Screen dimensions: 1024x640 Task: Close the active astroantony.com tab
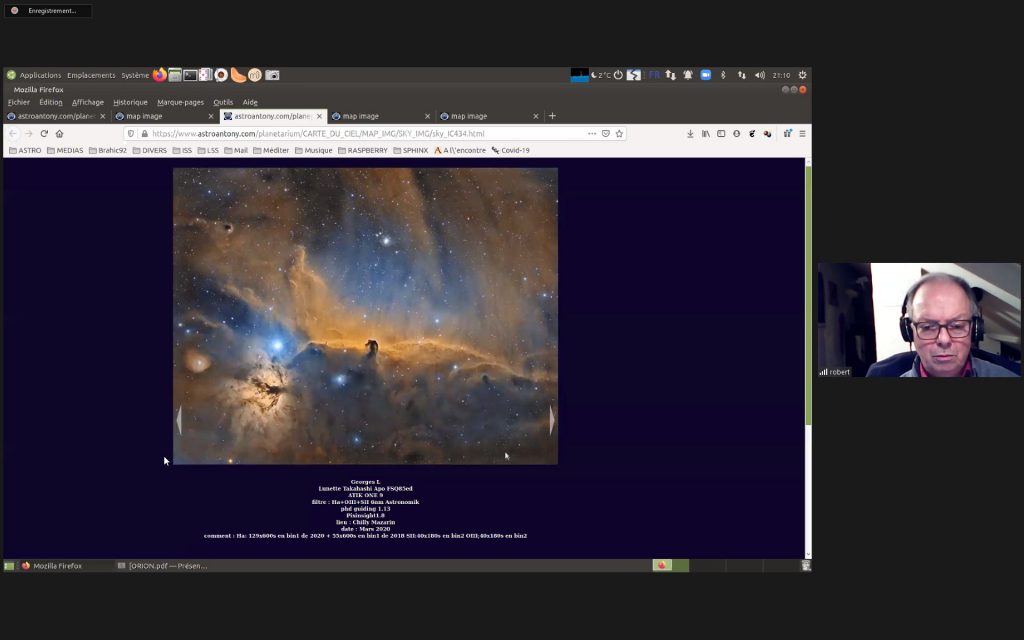pos(319,116)
